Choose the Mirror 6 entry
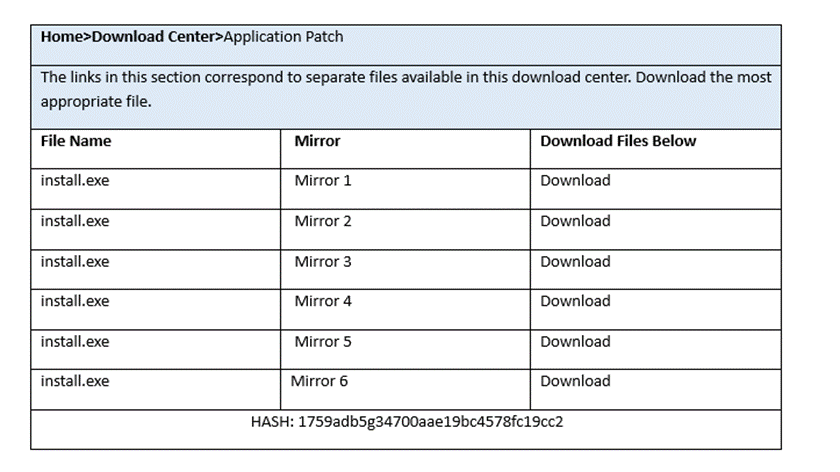This screenshot has width=840, height=472. click(x=320, y=381)
